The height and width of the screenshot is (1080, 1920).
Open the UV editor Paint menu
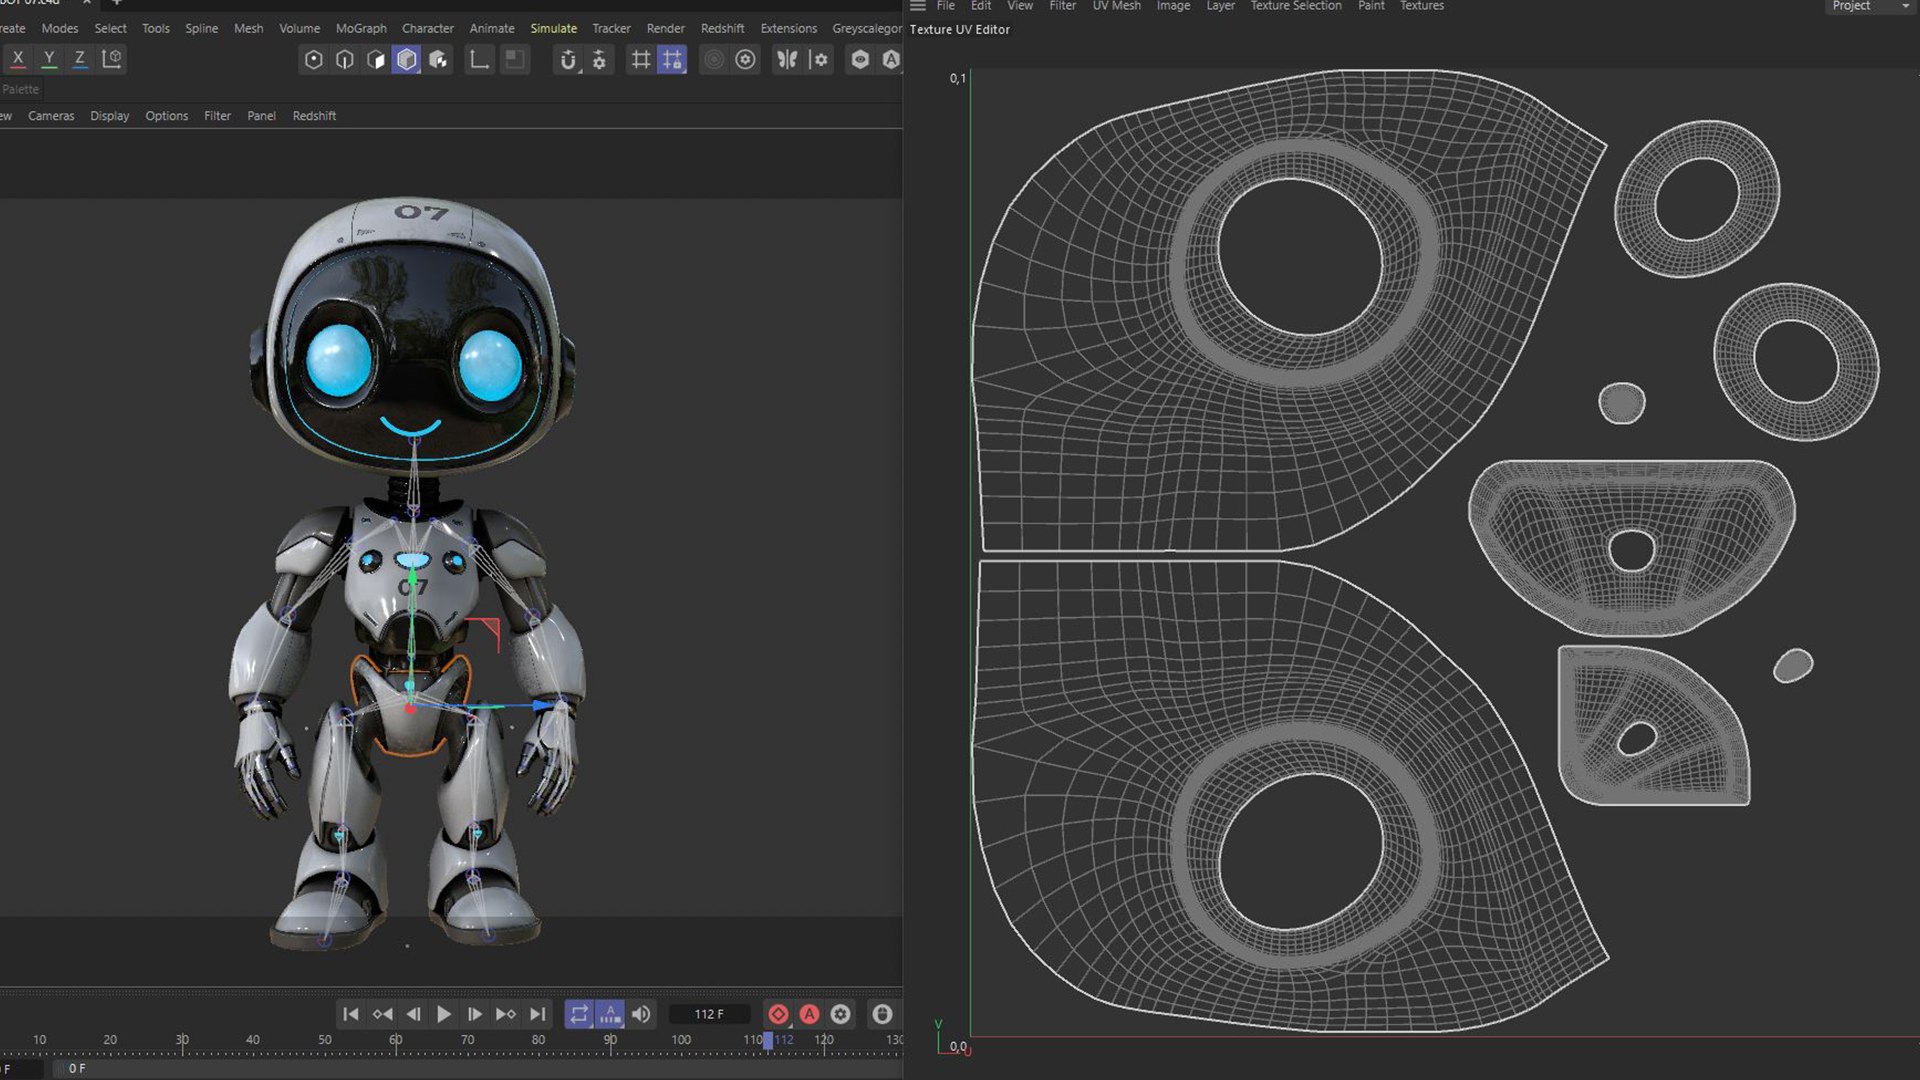[x=1371, y=6]
